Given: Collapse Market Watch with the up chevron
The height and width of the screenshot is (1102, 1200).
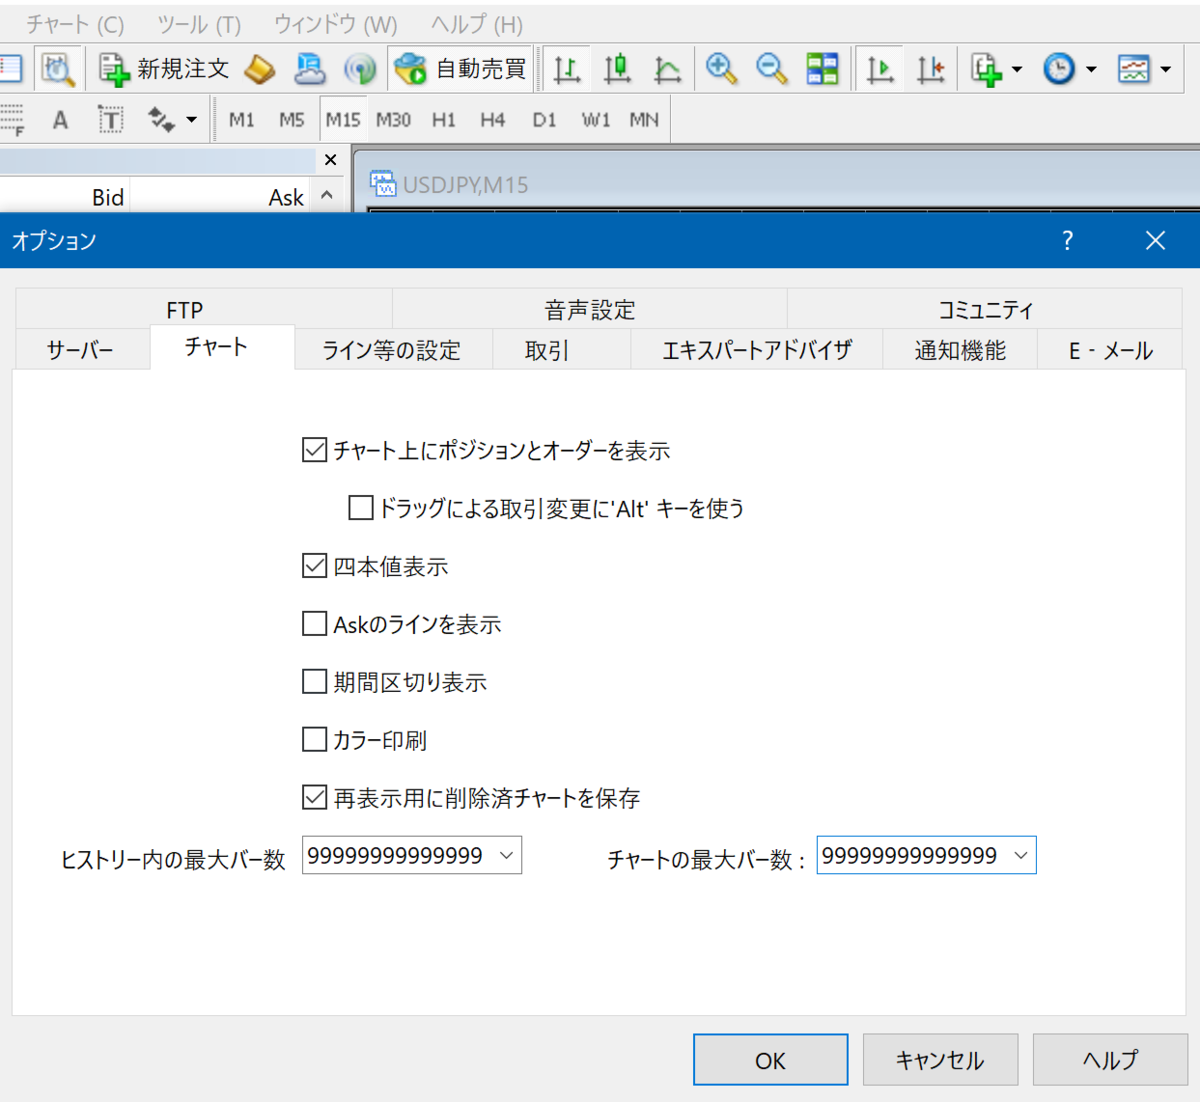Looking at the screenshot, I should coord(327,196).
